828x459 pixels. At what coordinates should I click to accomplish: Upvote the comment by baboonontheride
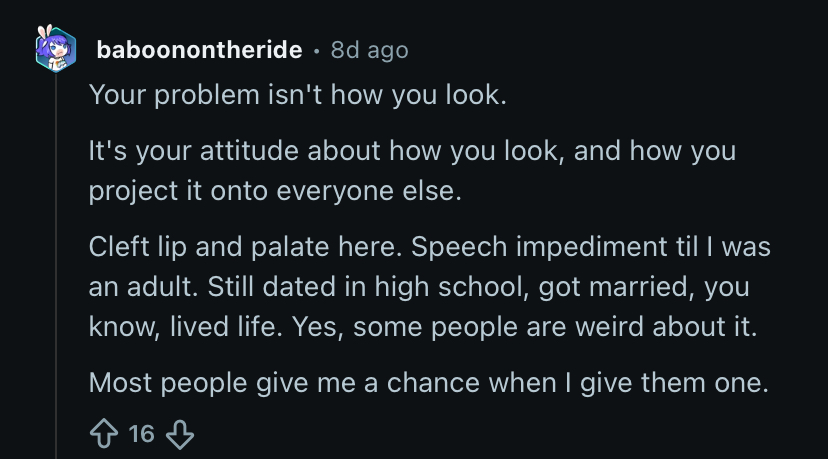tap(103, 433)
